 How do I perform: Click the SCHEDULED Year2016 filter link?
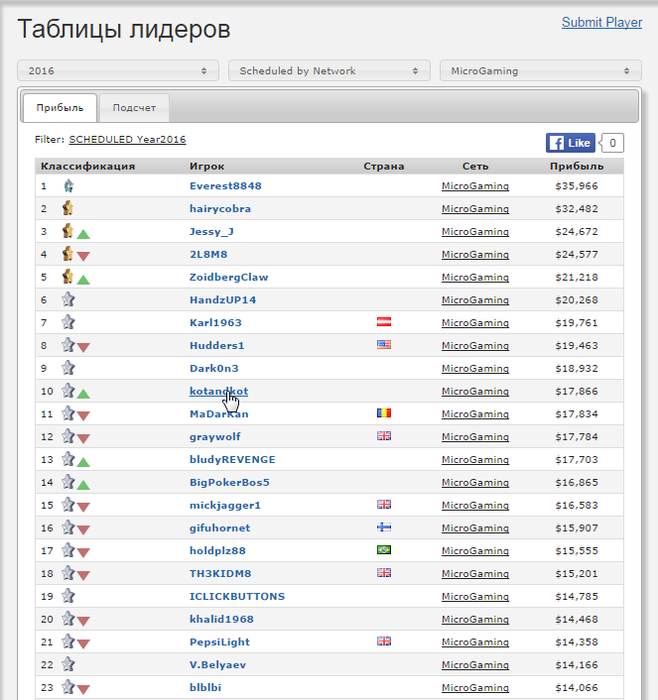point(127,140)
